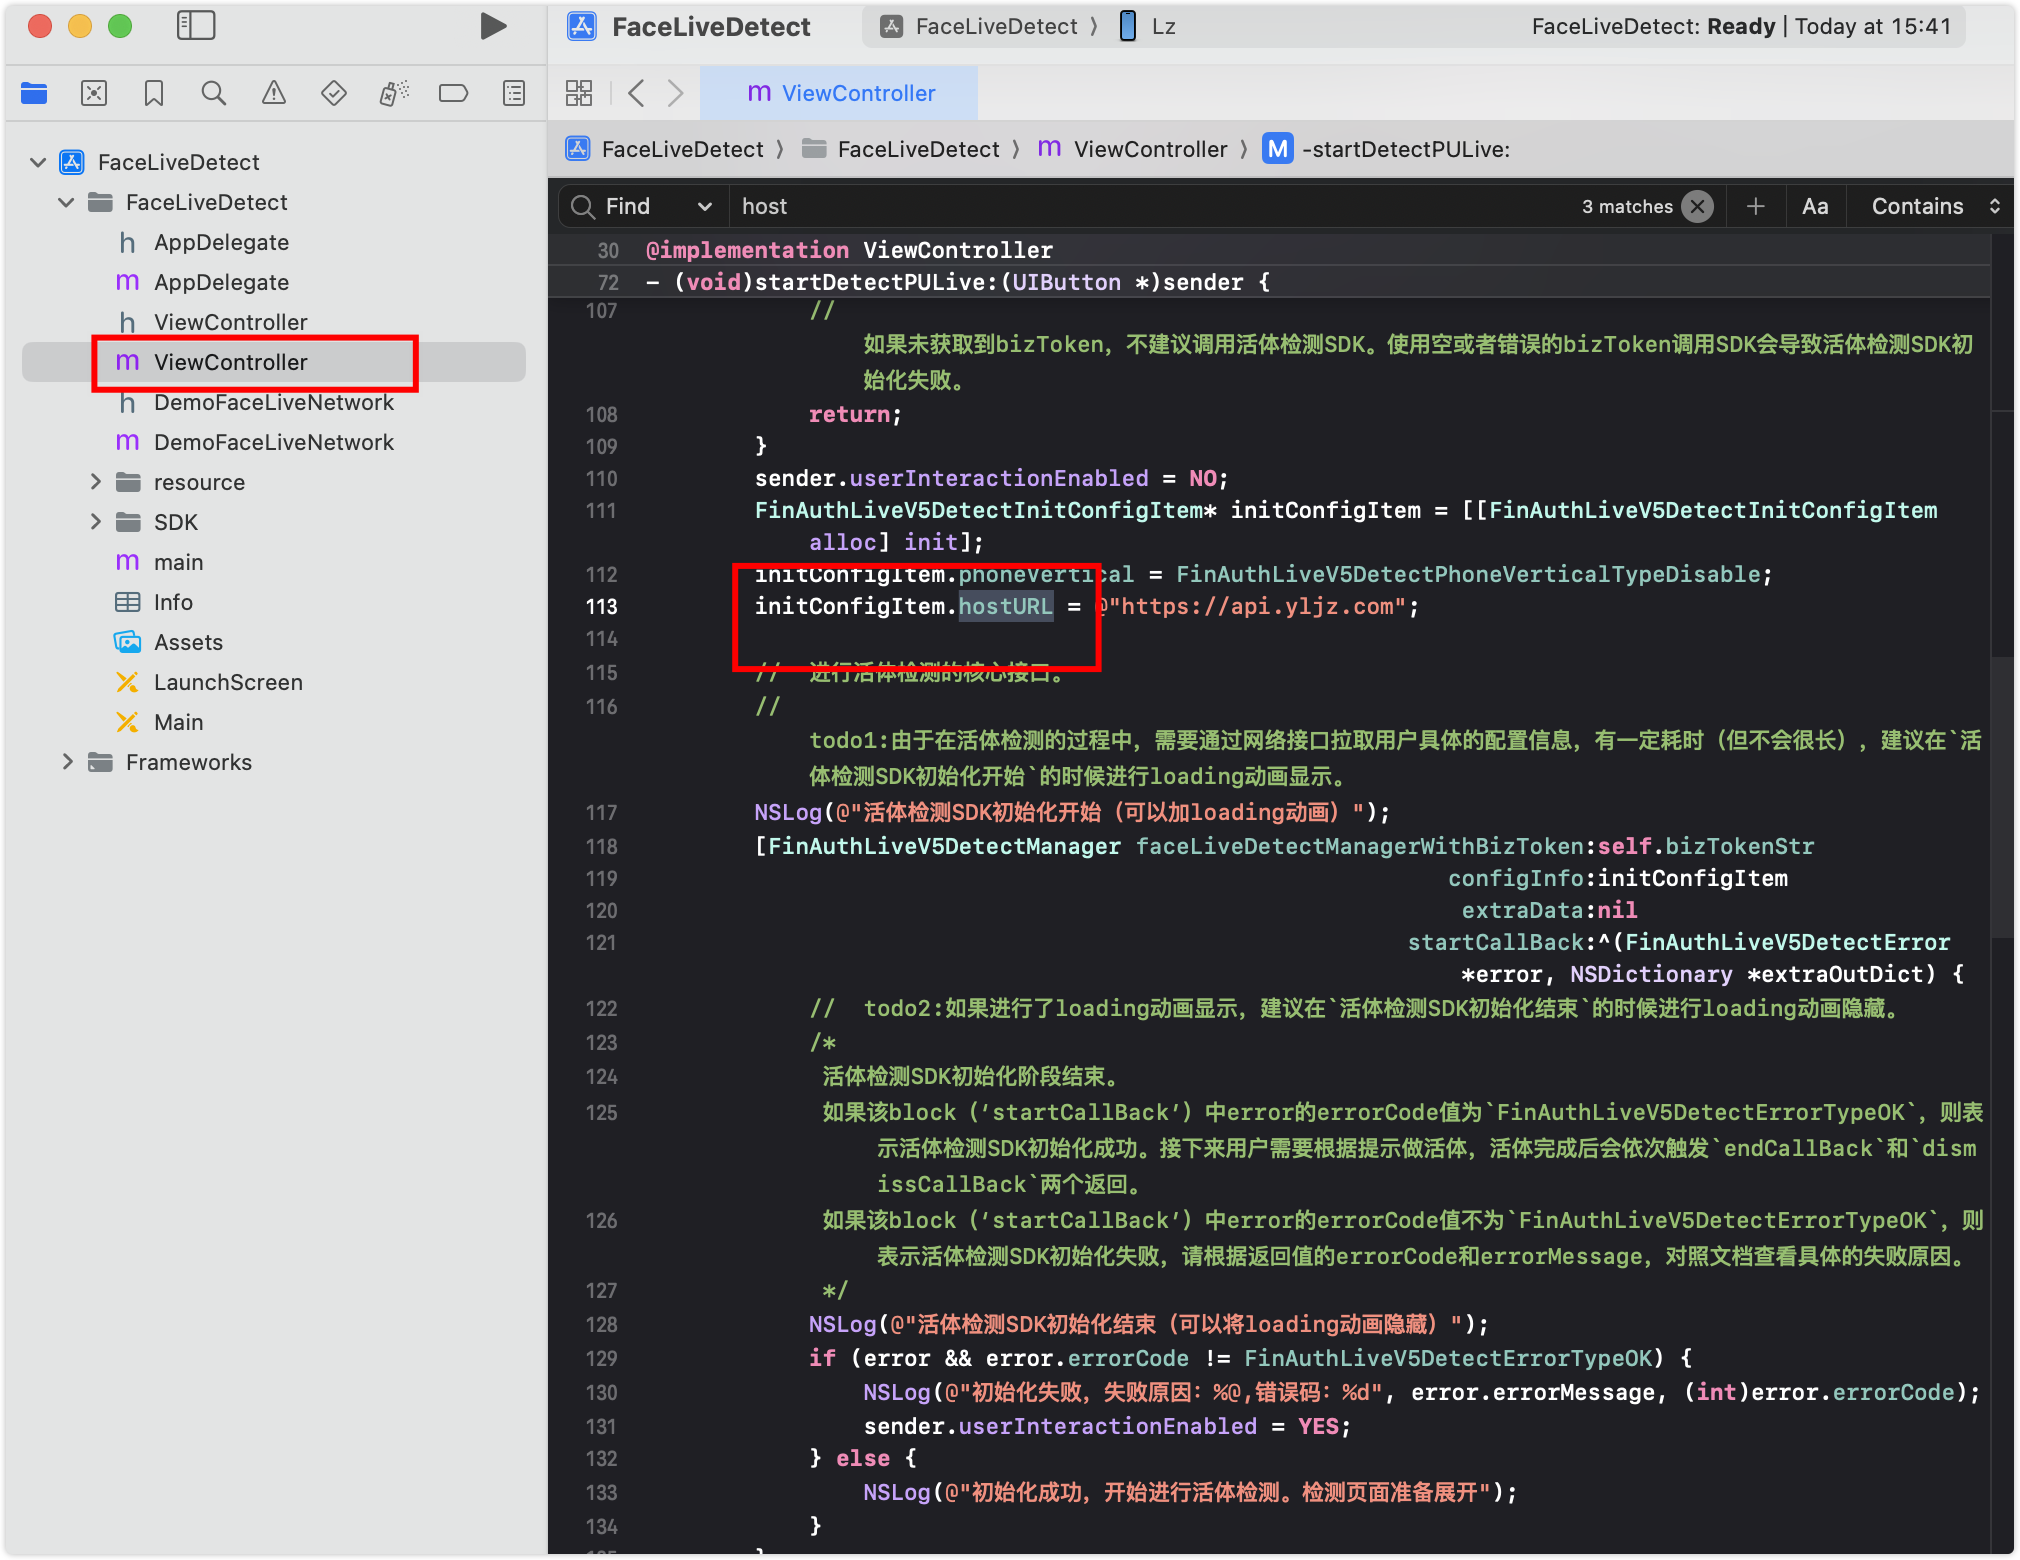2020x1560 pixels.
Task: Clear the find search text
Action: click(1697, 206)
